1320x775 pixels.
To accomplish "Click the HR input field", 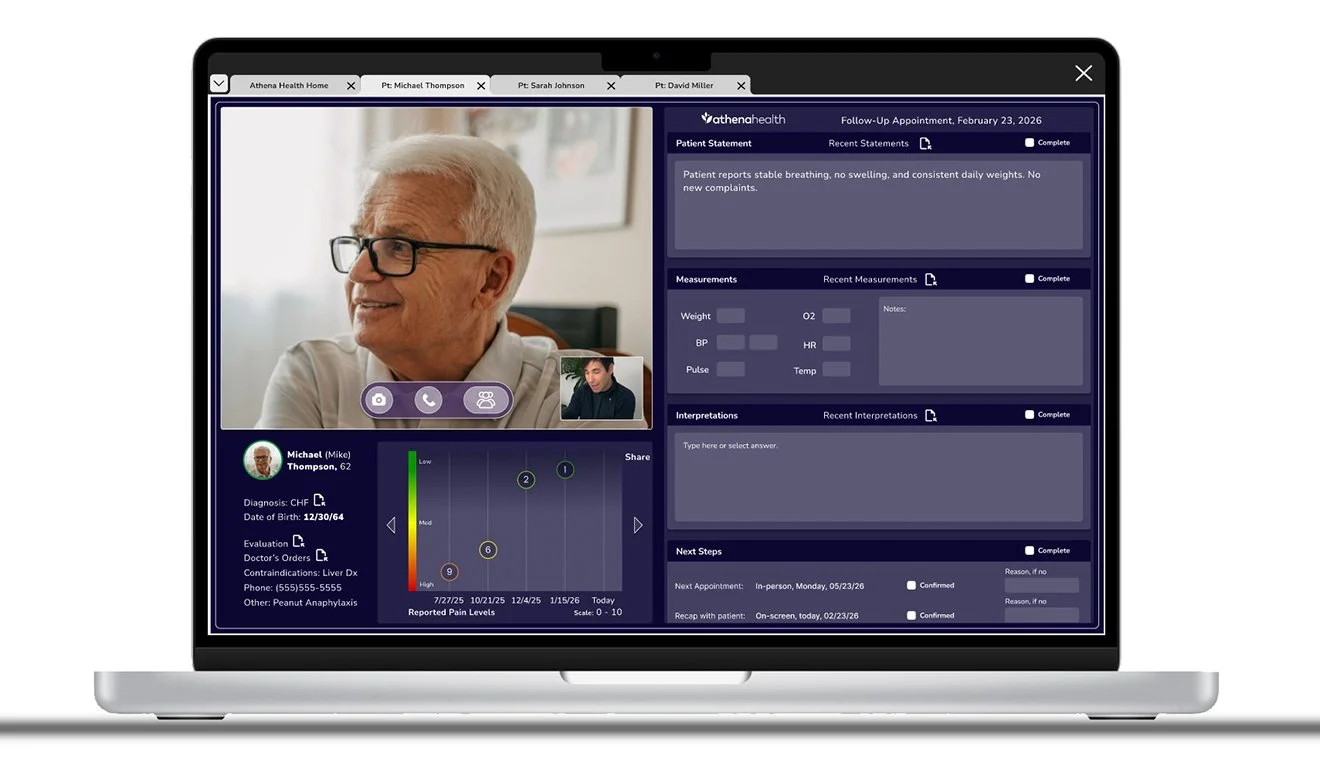I will point(836,344).
